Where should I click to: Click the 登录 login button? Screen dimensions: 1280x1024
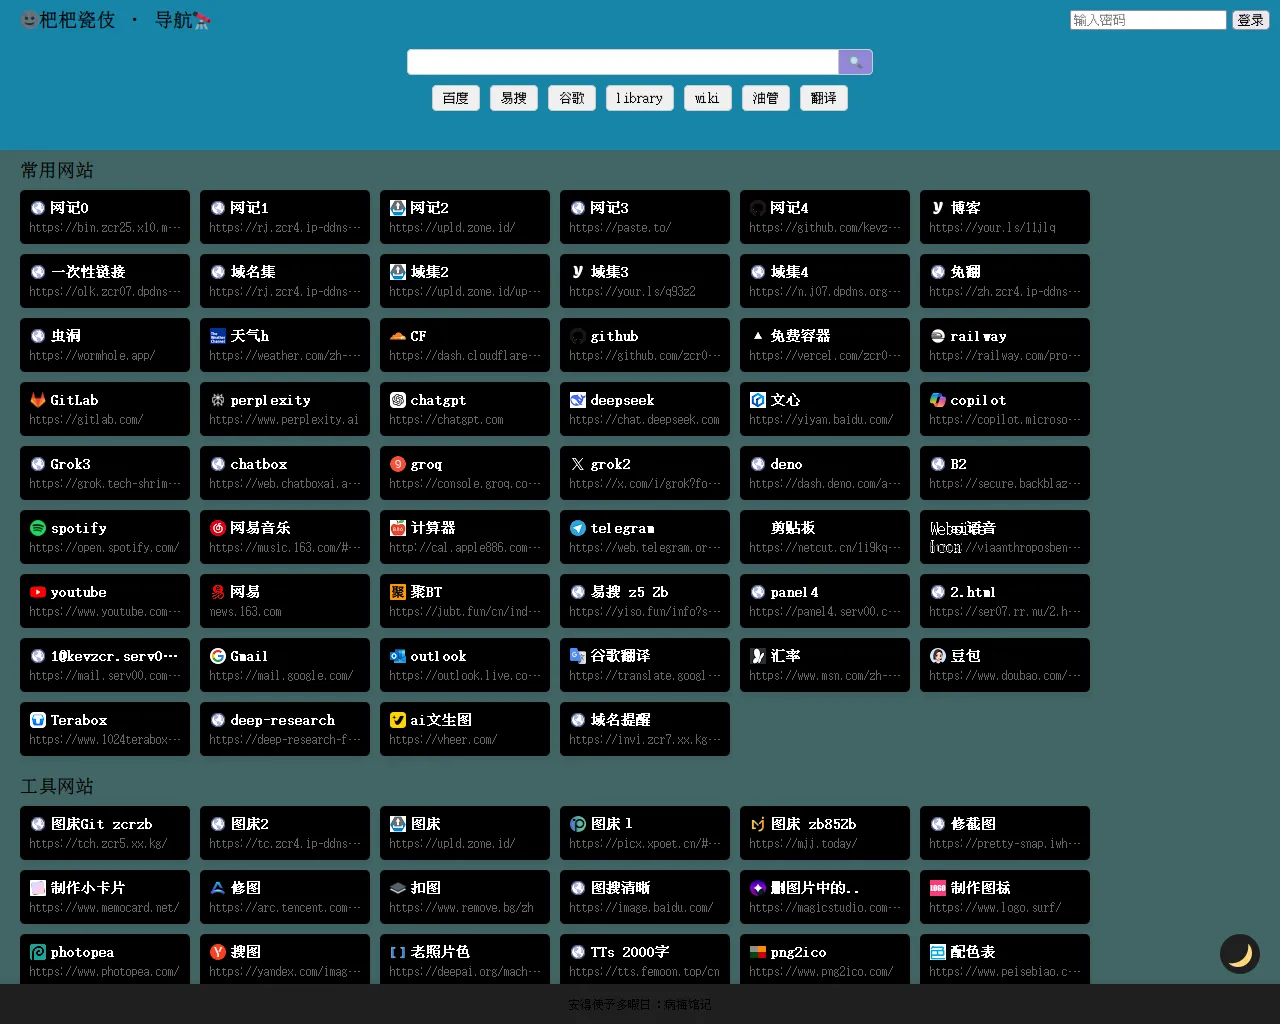point(1250,20)
